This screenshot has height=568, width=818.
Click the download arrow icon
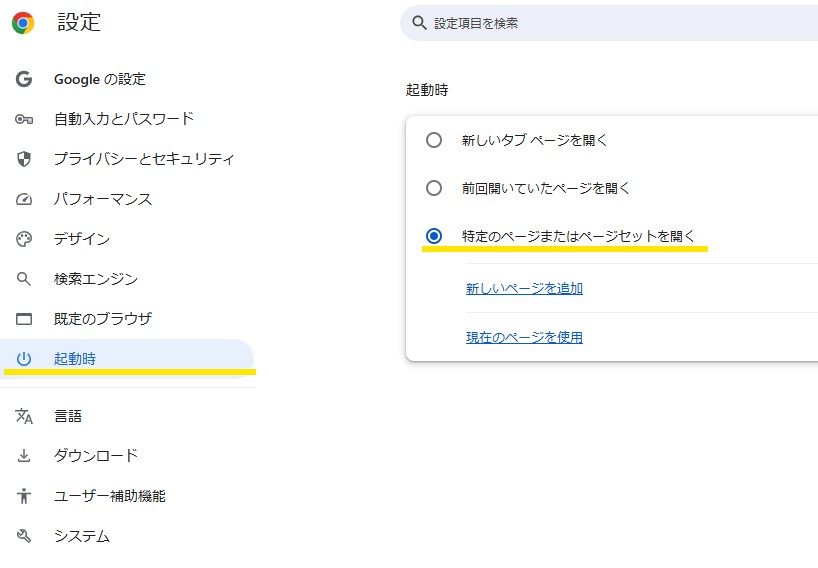(x=24, y=456)
